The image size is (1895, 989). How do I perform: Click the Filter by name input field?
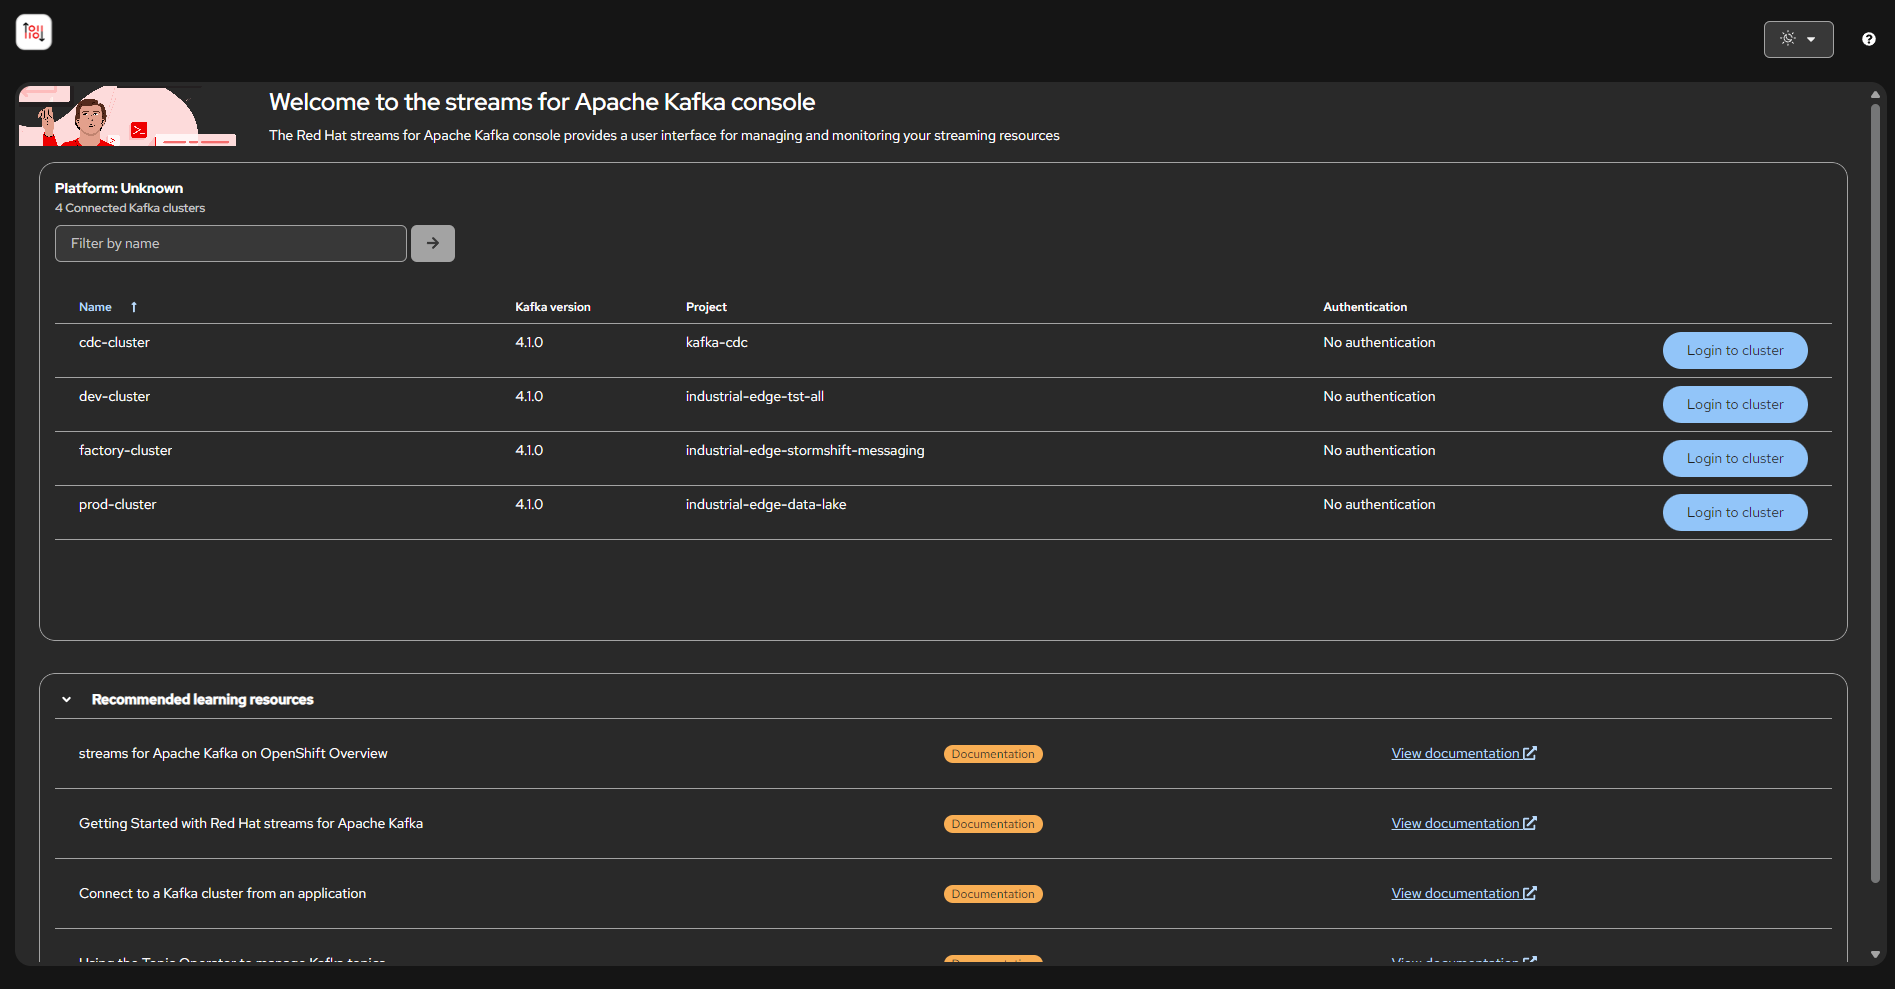click(231, 243)
